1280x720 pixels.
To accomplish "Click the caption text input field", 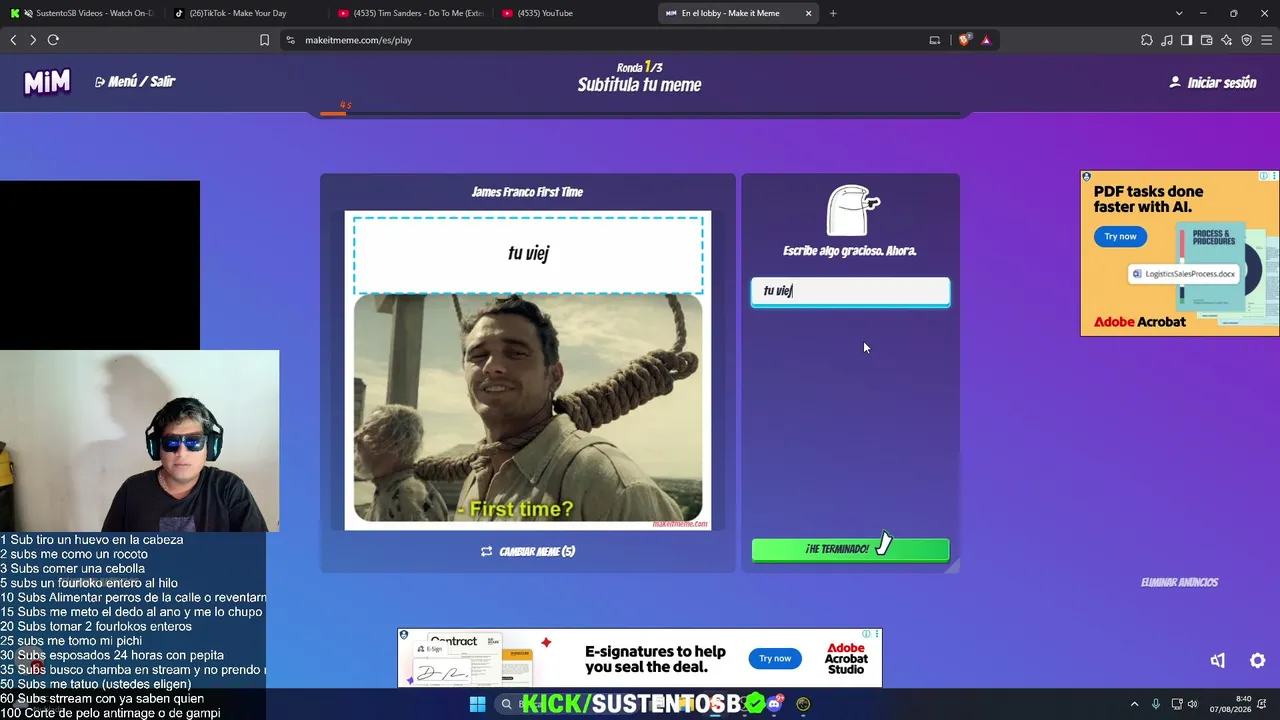I will coord(850,291).
